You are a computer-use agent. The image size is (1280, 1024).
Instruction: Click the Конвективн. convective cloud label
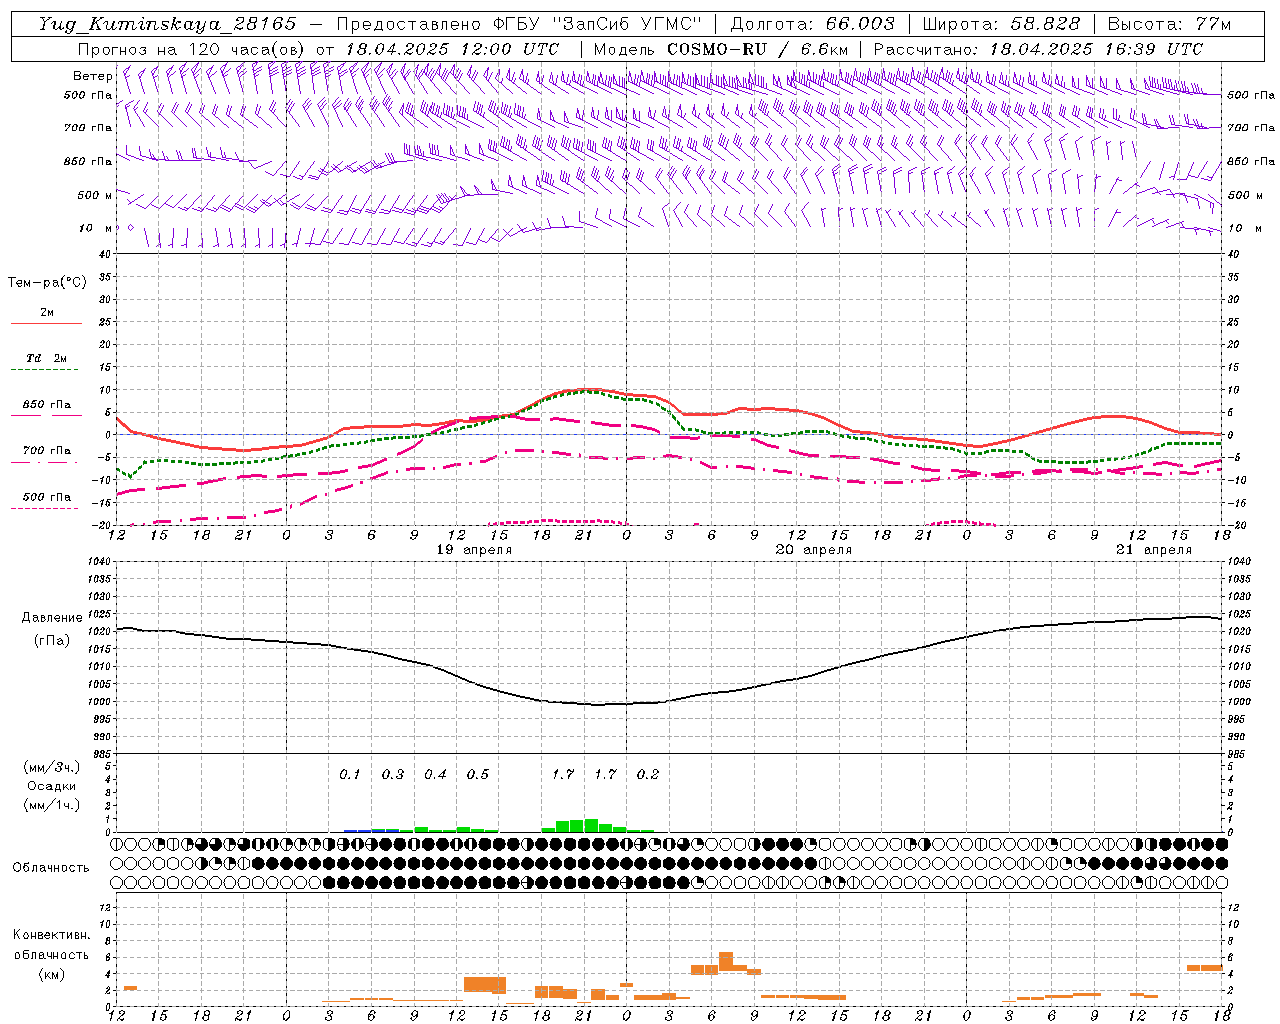[x=52, y=935]
